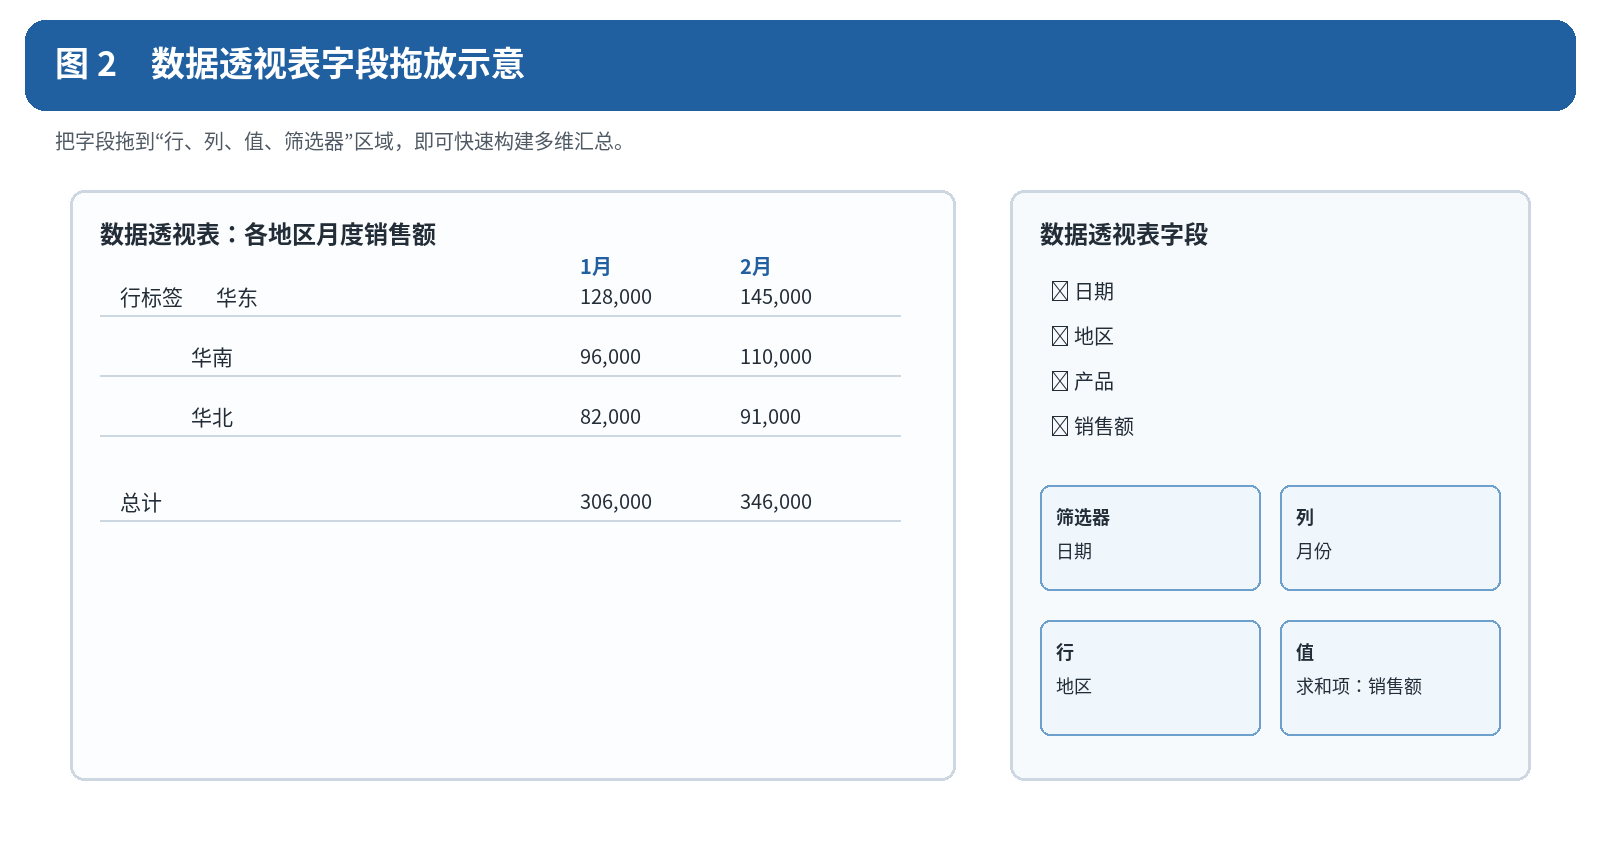Click the 306,000 total cell
The image size is (1600, 850).
coord(616,502)
